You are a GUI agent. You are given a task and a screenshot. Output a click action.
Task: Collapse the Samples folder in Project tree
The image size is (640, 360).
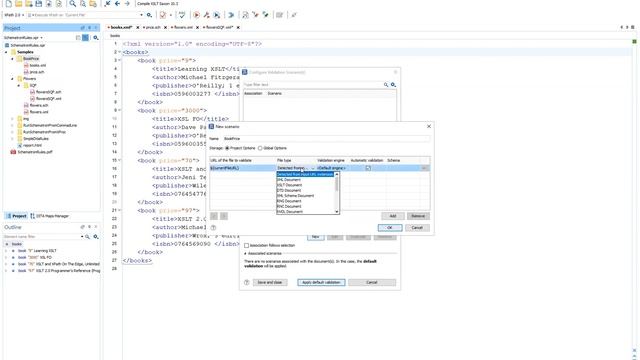coord(6,52)
